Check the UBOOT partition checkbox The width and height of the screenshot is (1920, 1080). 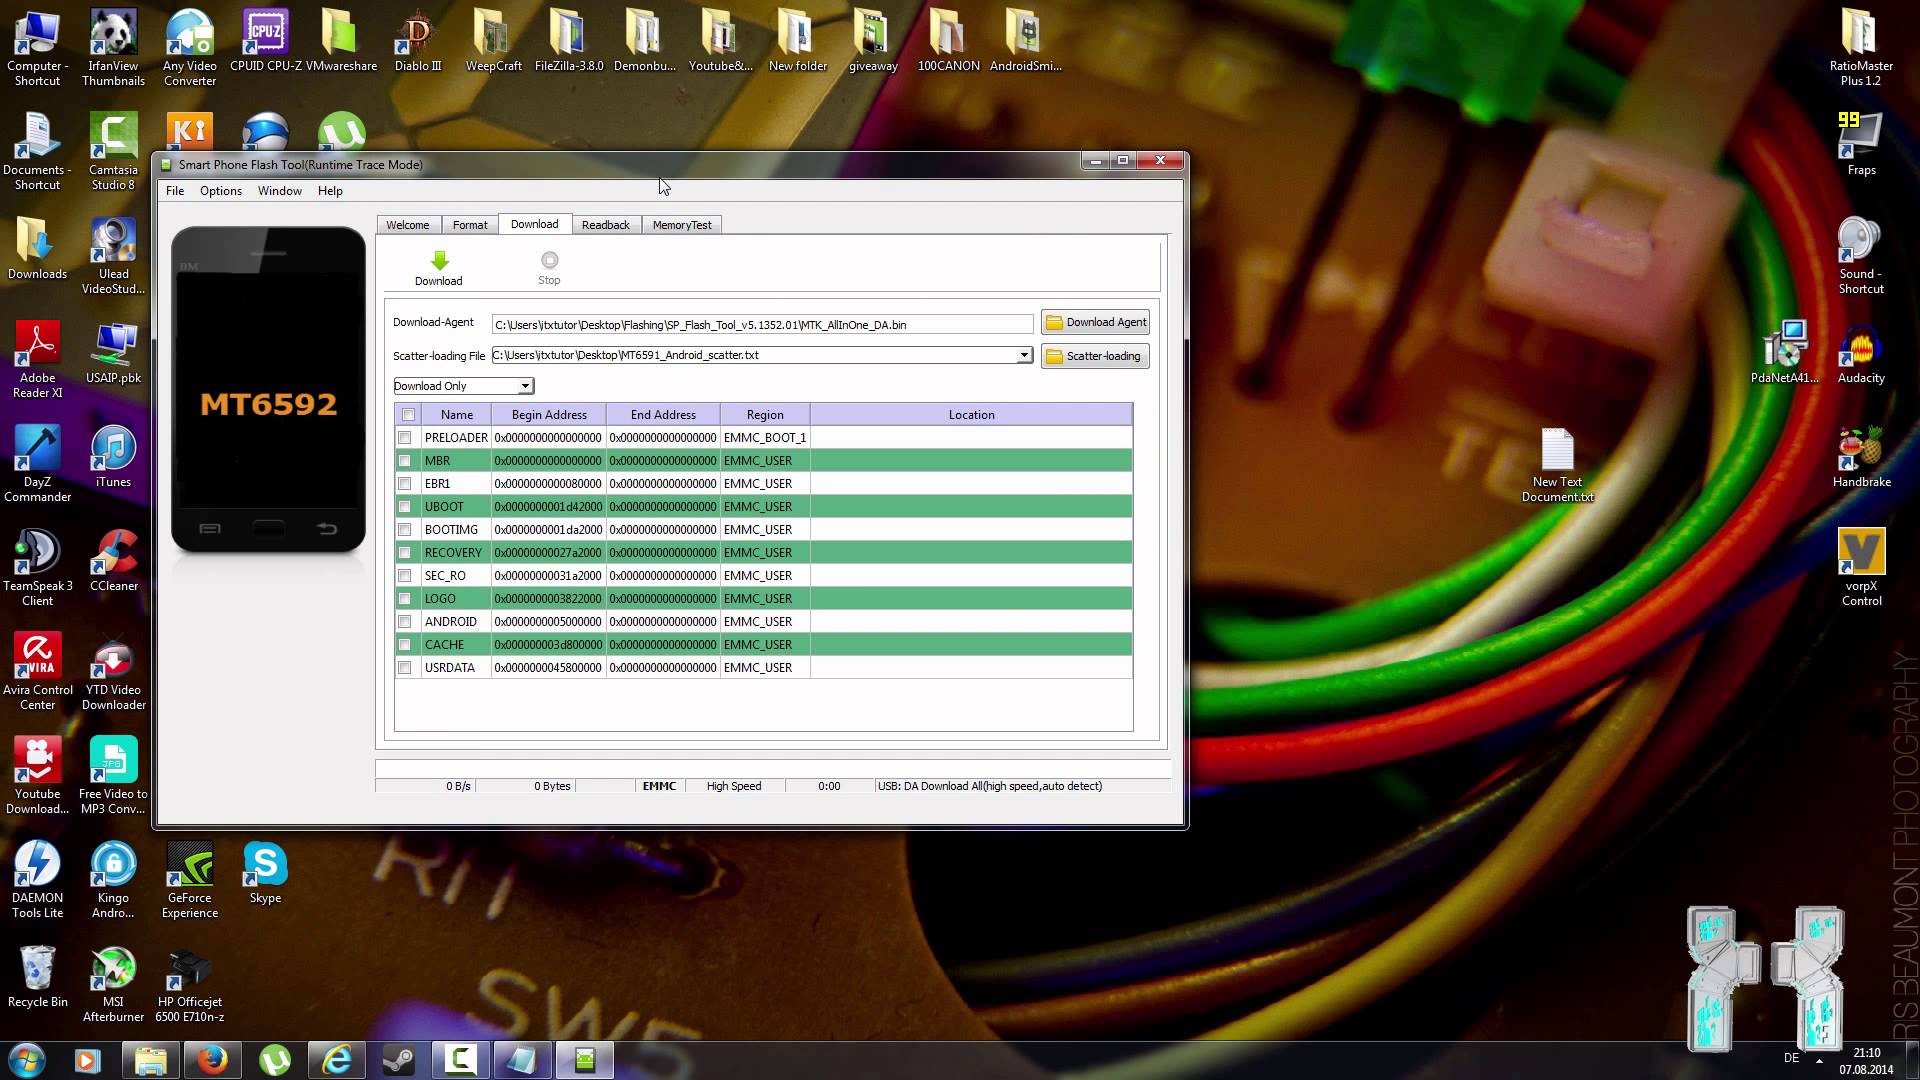(x=405, y=507)
